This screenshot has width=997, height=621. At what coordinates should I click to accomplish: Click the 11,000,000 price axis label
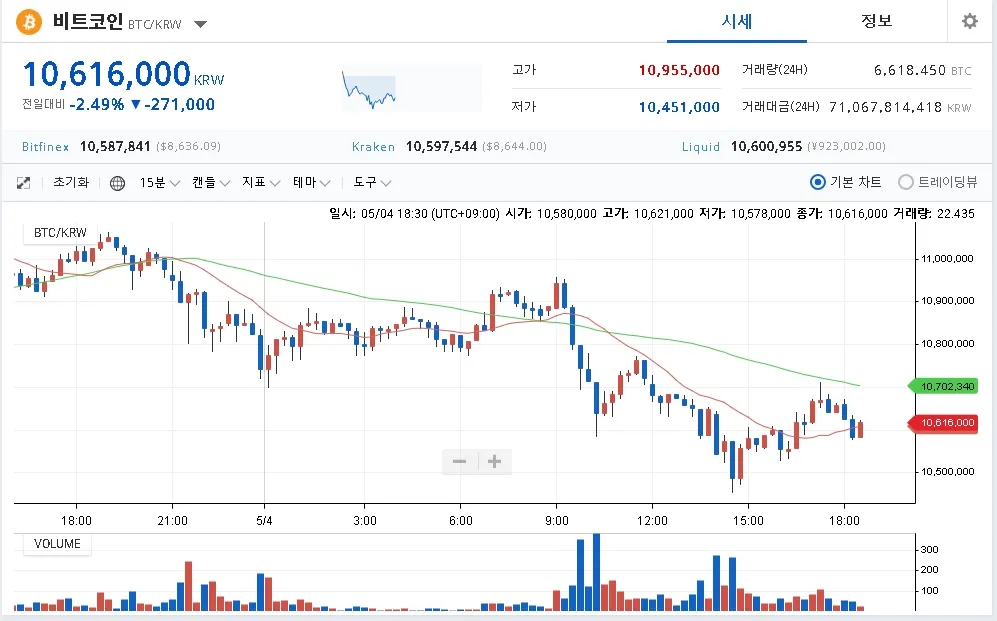[x=947, y=259]
